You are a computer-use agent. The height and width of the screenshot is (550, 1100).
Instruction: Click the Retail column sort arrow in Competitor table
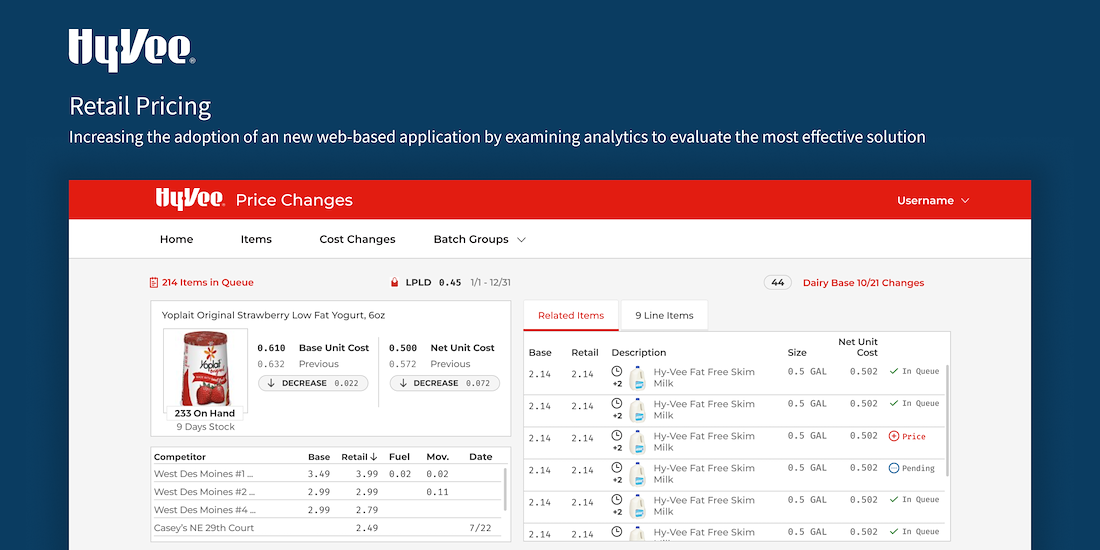coord(374,457)
